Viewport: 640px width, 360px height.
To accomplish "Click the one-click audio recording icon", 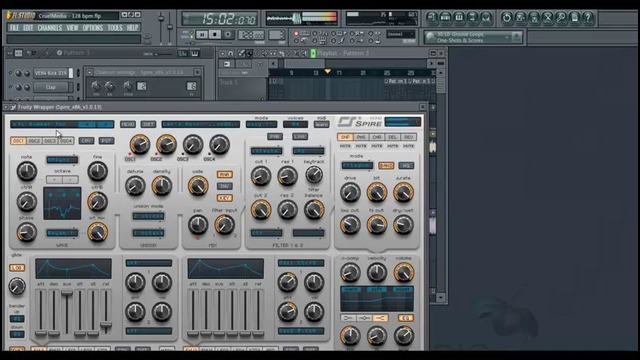I will click(x=547, y=18).
